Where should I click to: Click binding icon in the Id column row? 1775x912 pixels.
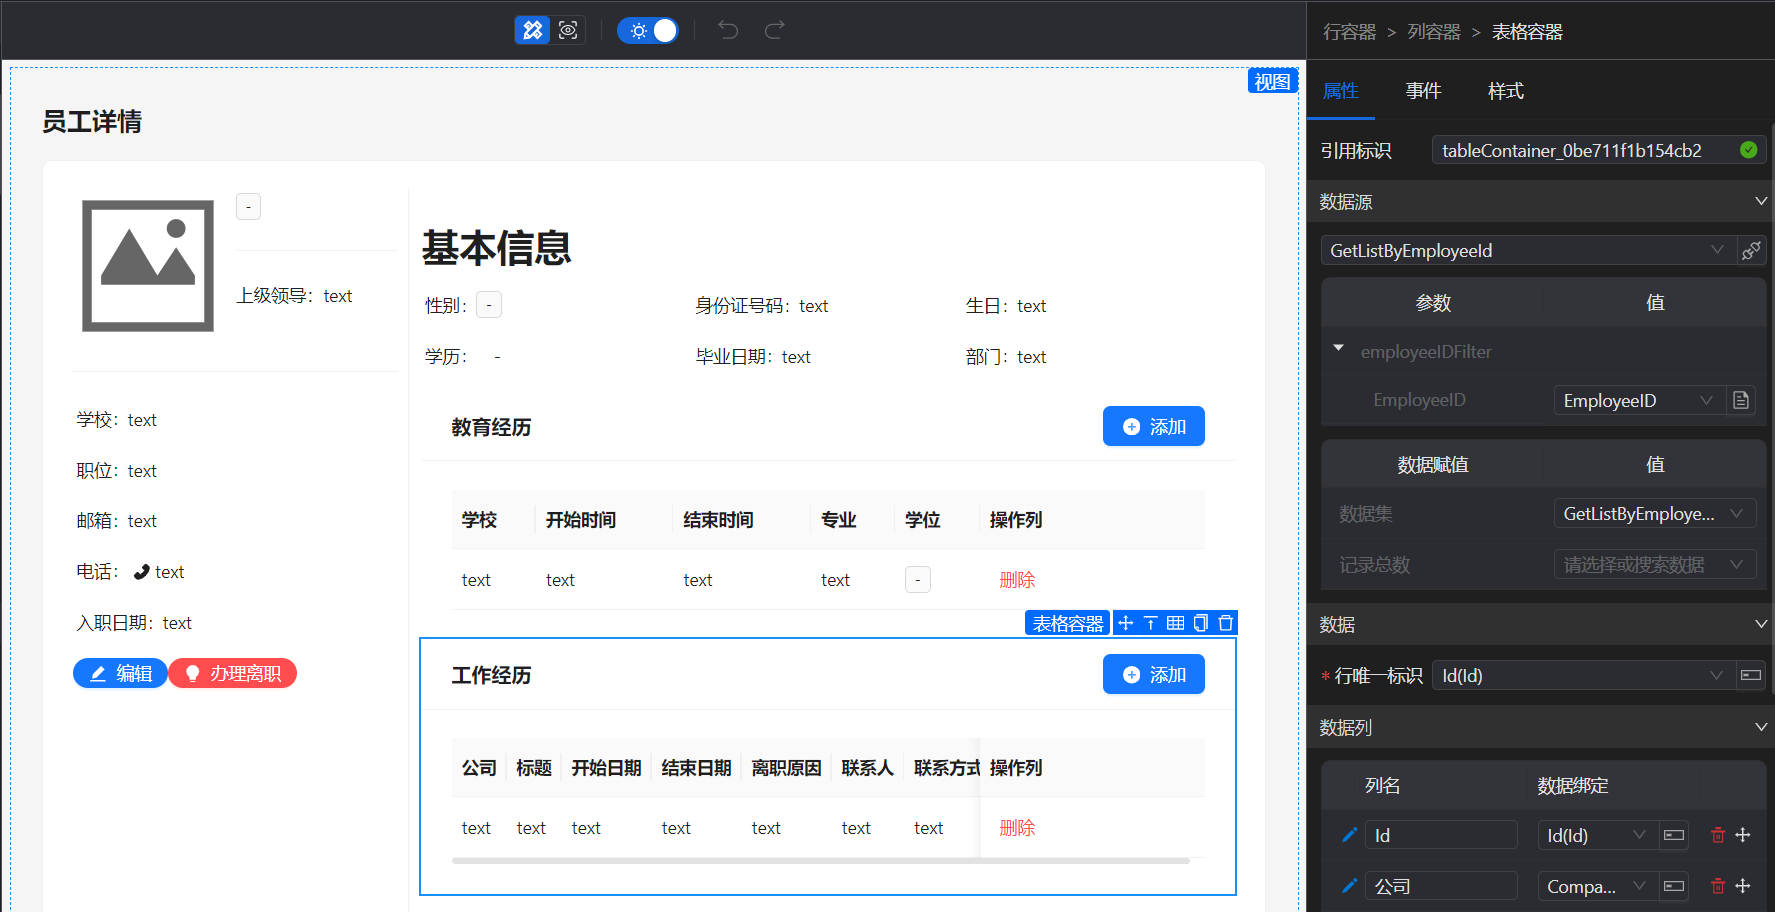coord(1674,835)
